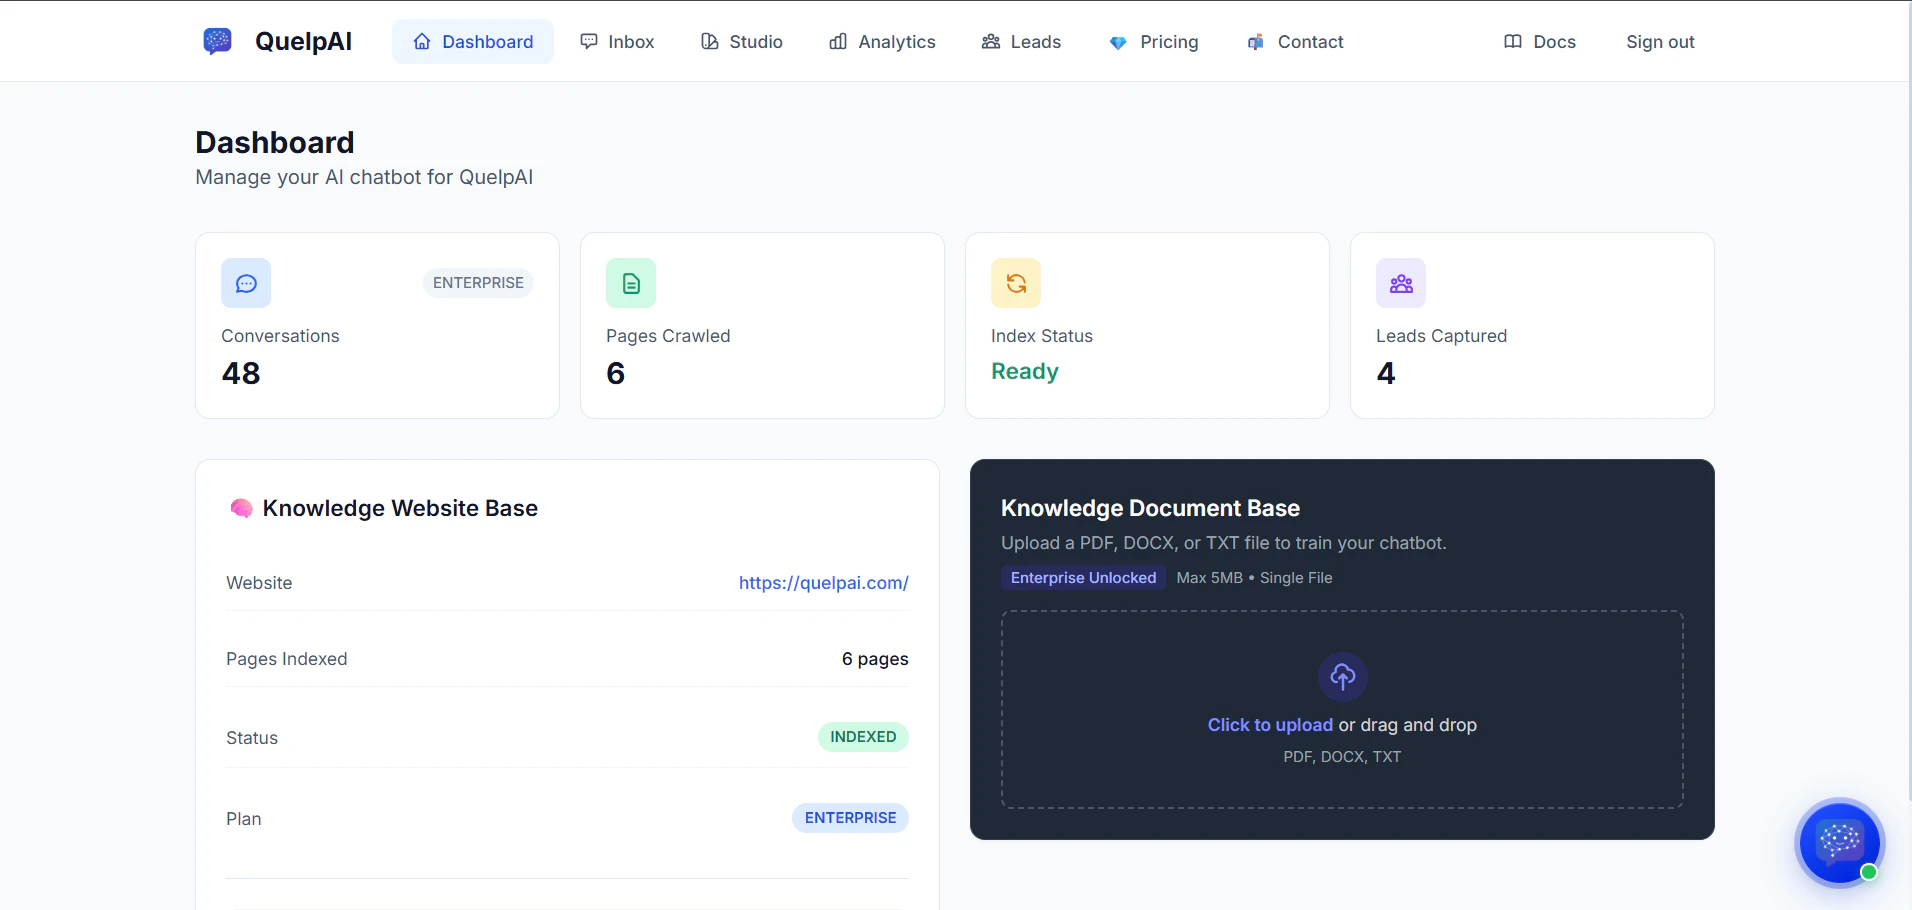Click 'Manage your AI chatbot for QuelpAI' subtitle
The width and height of the screenshot is (1912, 910).
coord(364,177)
